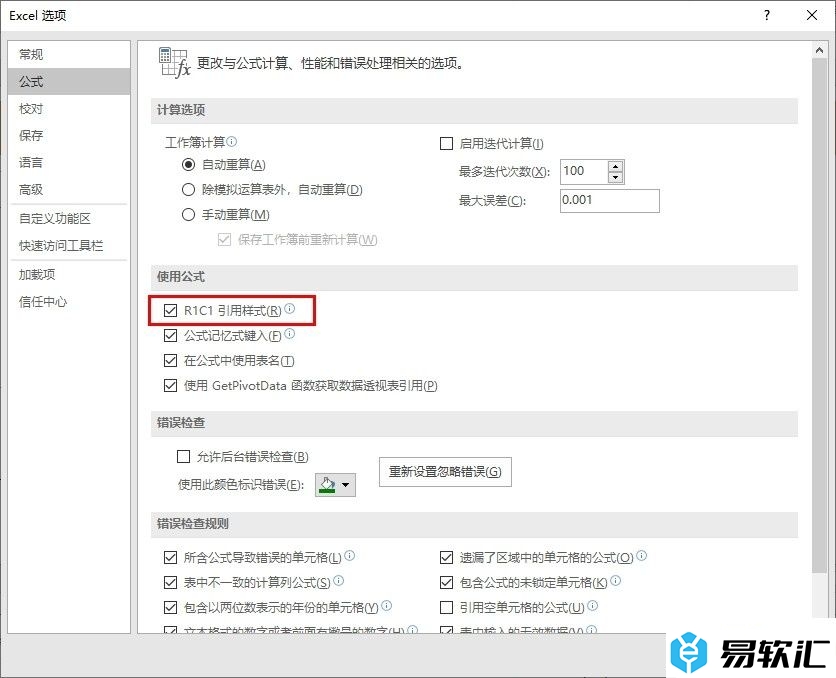Select 自动重算 radio button
This screenshot has width=836, height=678.
coord(188,165)
